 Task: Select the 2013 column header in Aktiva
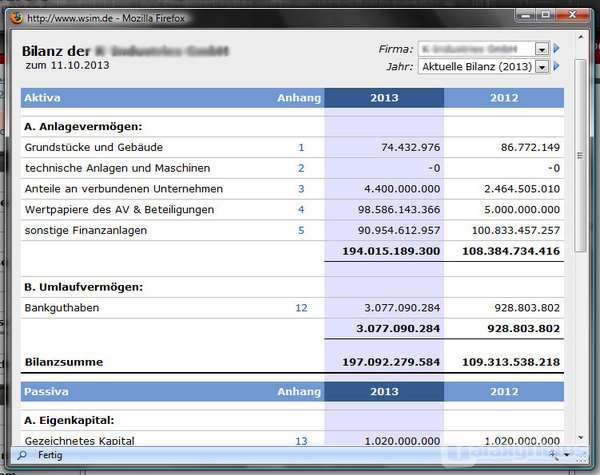(x=384, y=98)
